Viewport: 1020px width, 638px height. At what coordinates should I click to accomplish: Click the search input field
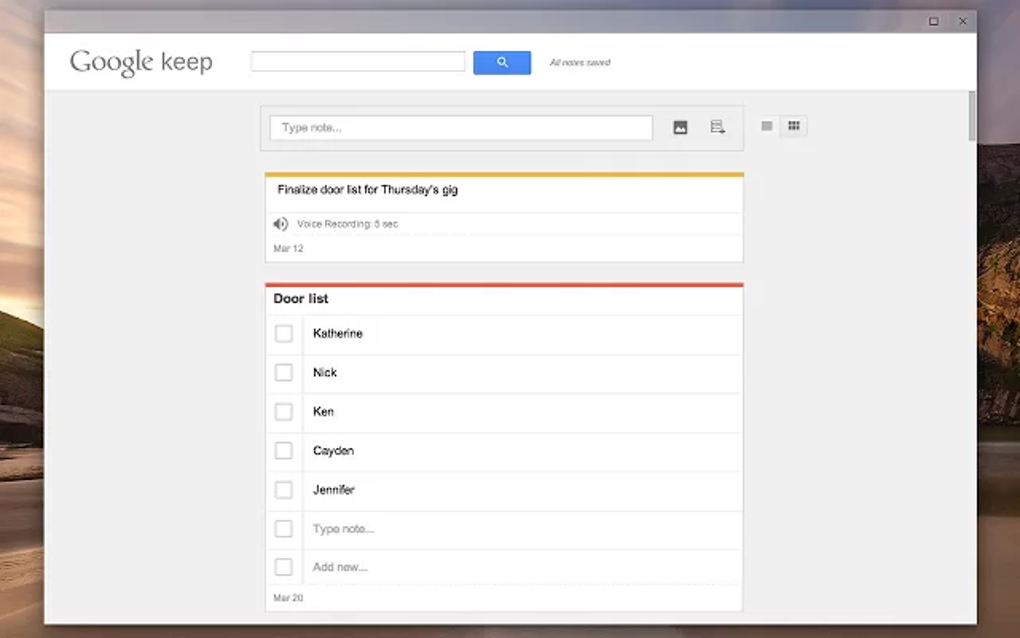[x=357, y=62]
